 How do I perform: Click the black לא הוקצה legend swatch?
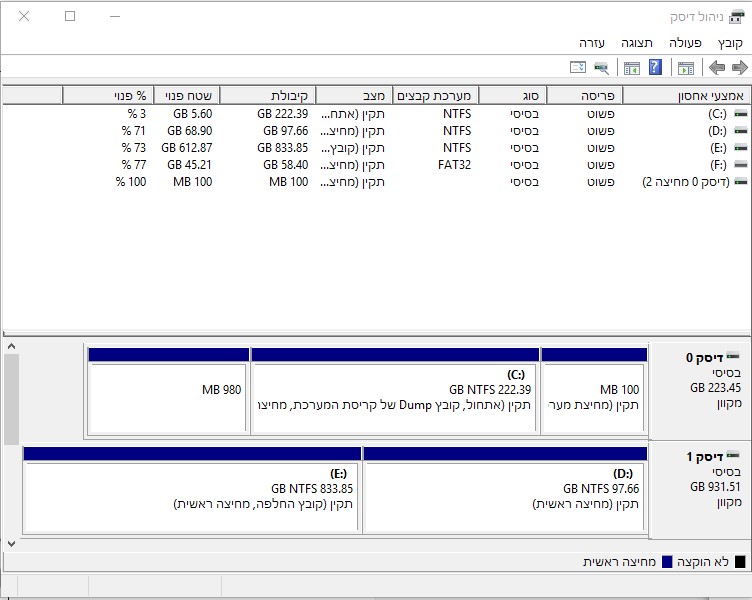[x=741, y=562]
